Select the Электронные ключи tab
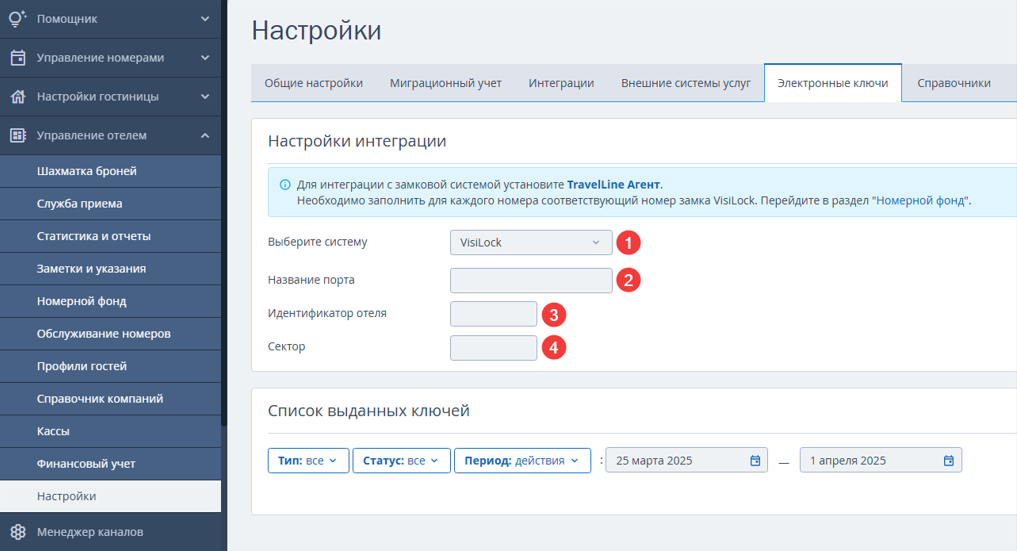This screenshot has width=1017, height=551. click(x=833, y=83)
